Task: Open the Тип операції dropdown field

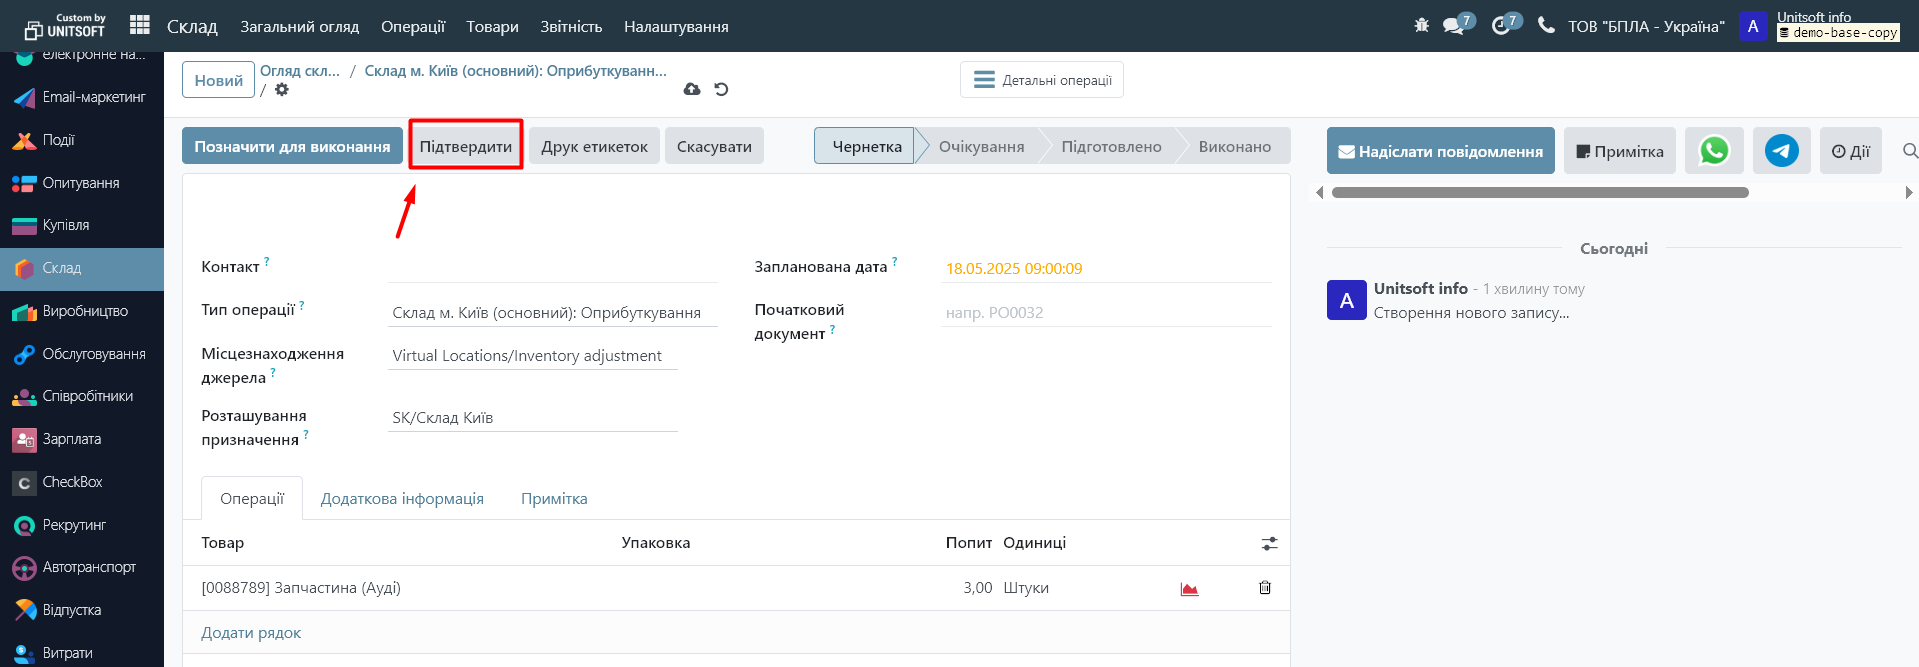Action: (552, 313)
